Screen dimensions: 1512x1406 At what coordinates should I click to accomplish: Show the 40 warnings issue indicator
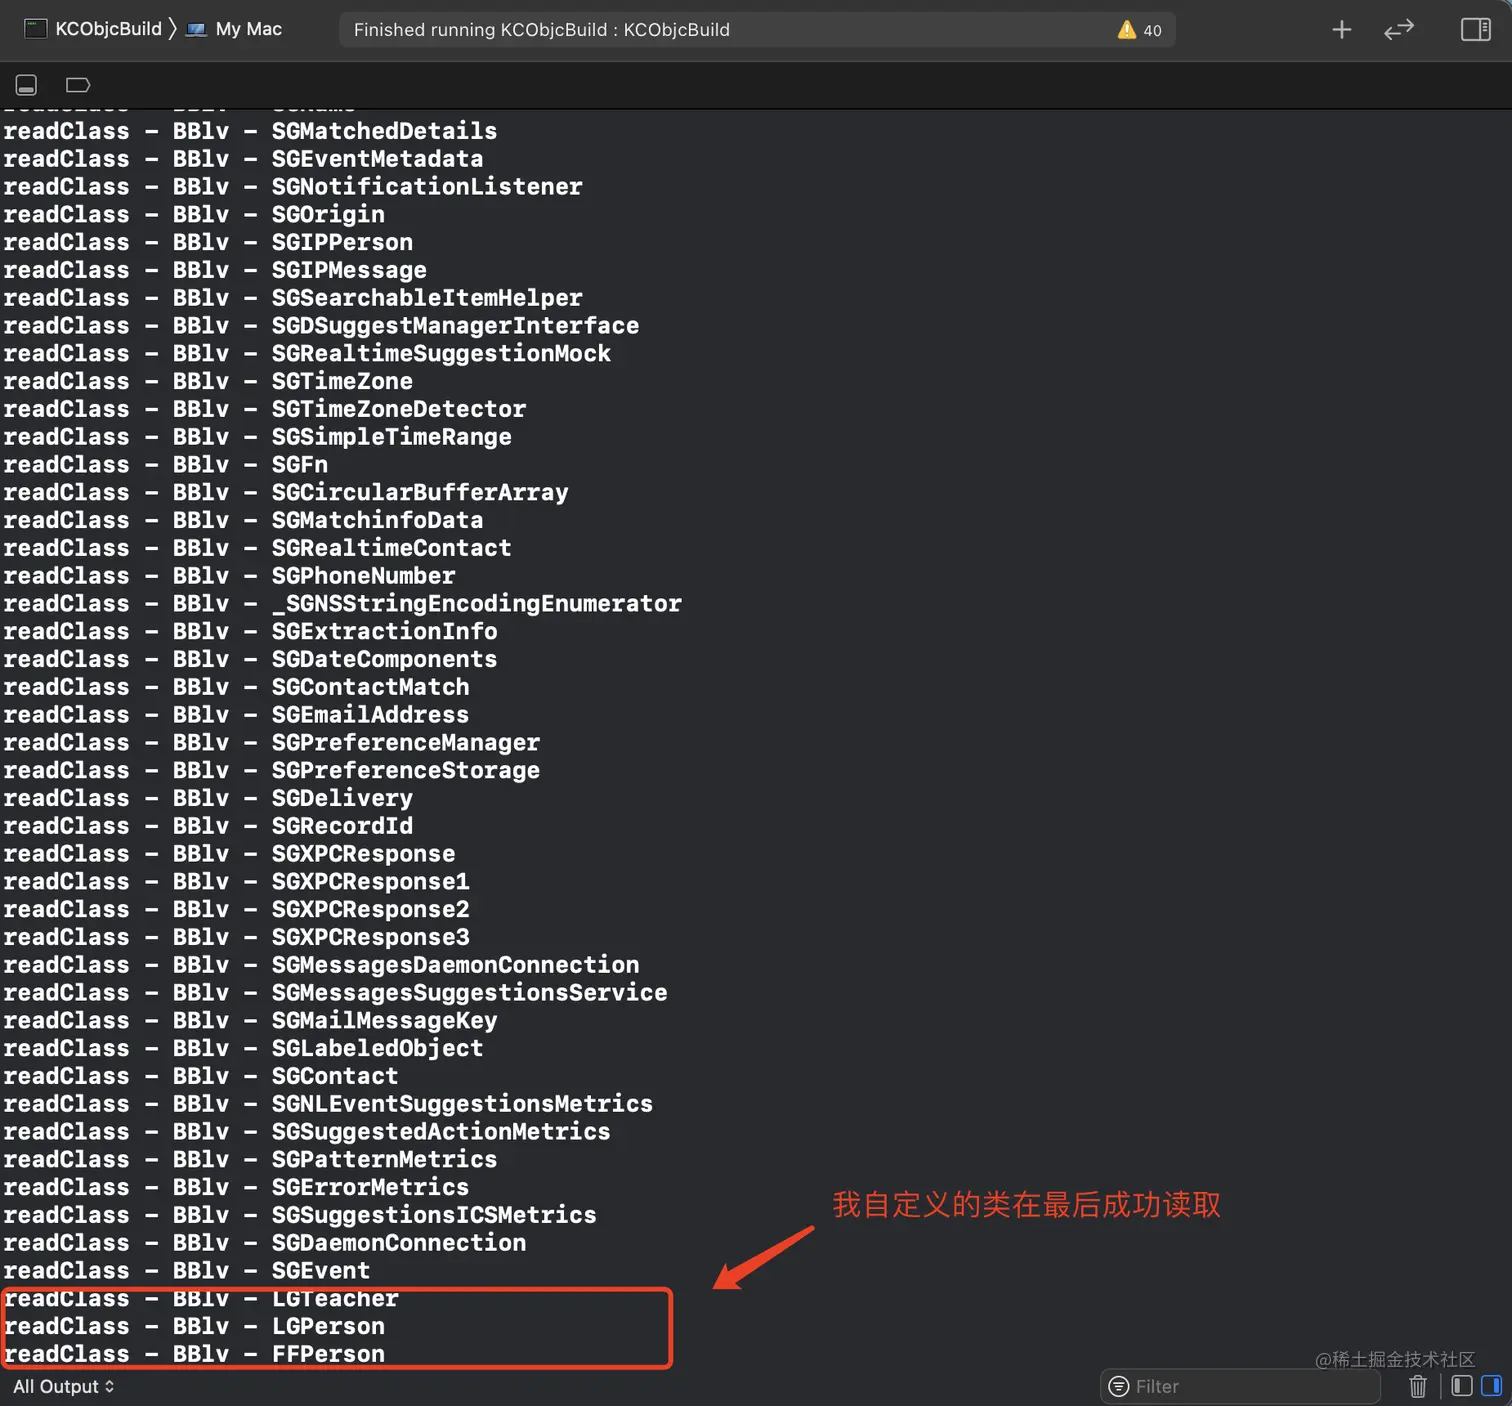pyautogui.click(x=1139, y=30)
